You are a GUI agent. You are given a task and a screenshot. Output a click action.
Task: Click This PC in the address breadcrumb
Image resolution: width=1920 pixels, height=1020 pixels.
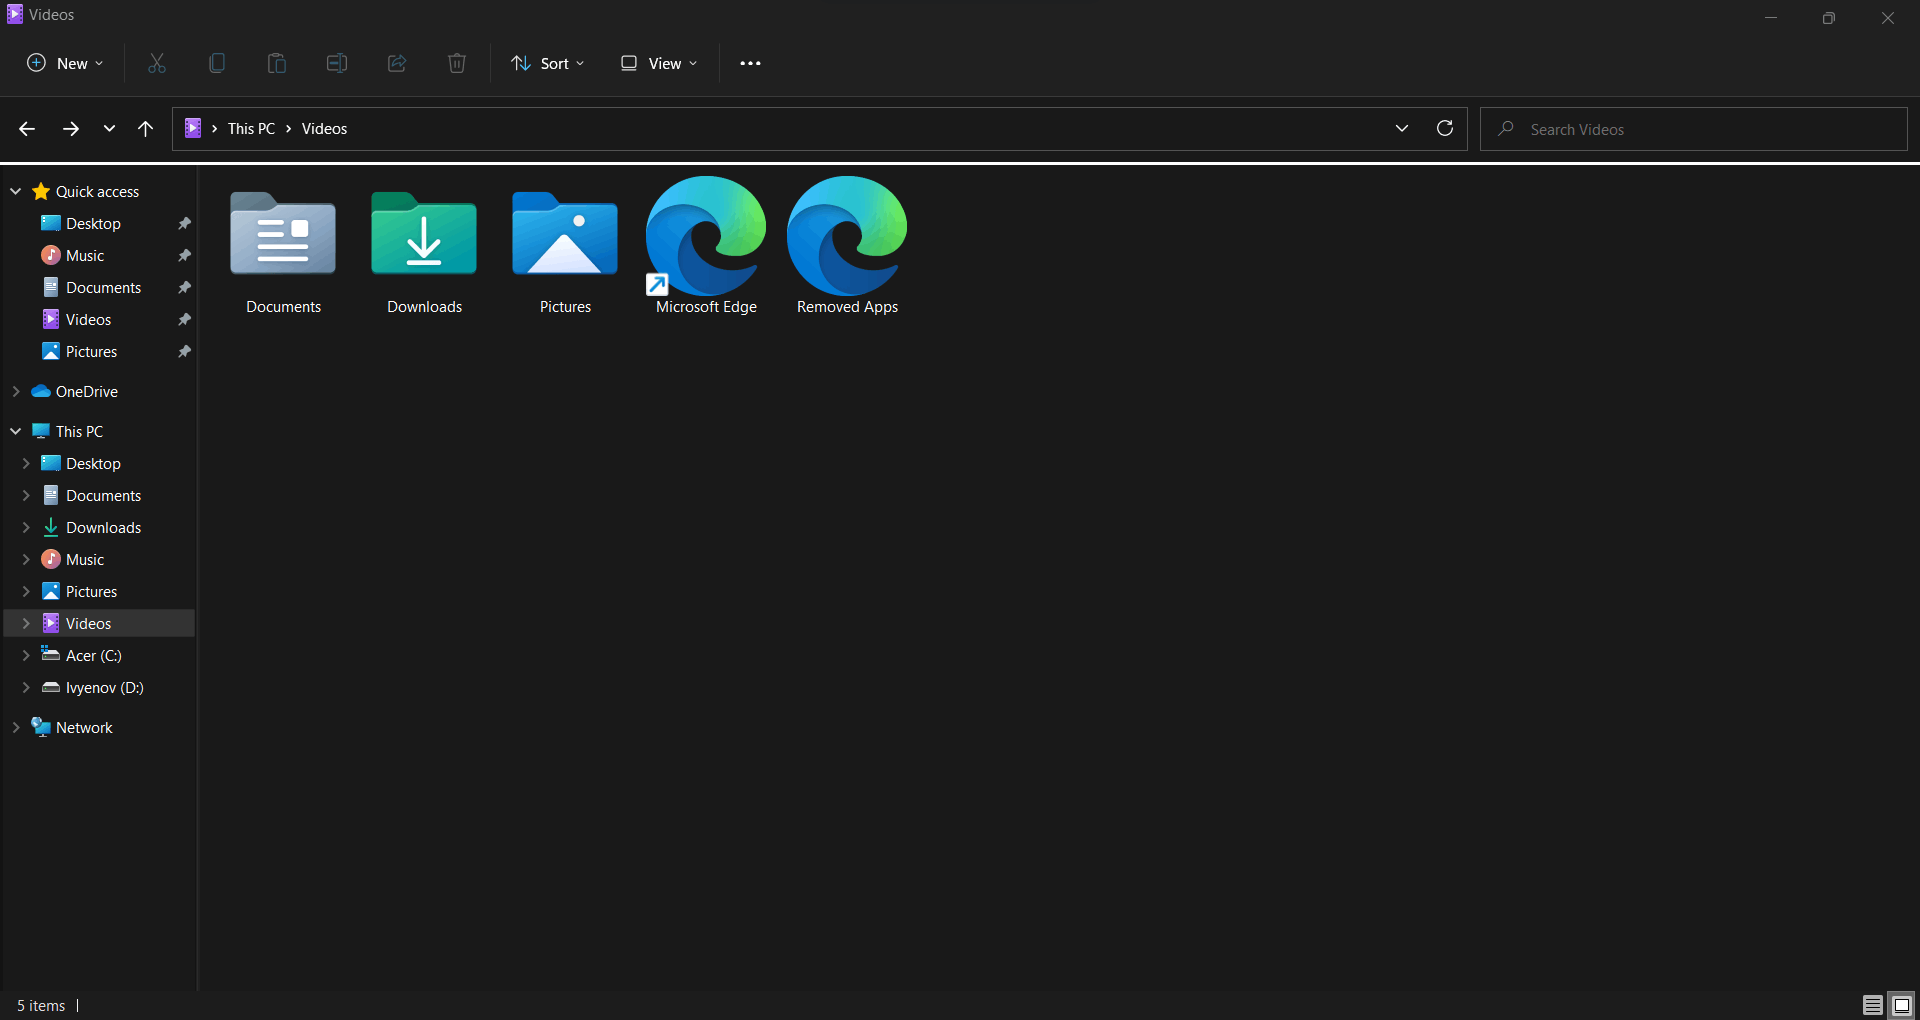click(251, 129)
